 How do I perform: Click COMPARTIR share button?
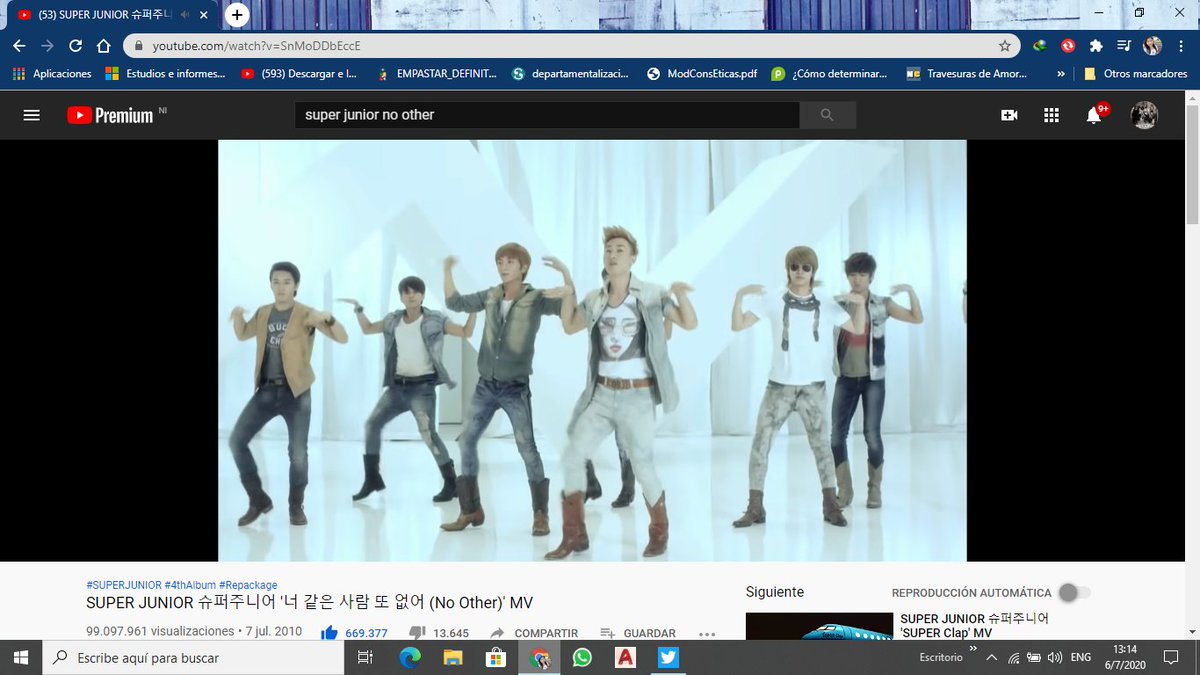534,633
